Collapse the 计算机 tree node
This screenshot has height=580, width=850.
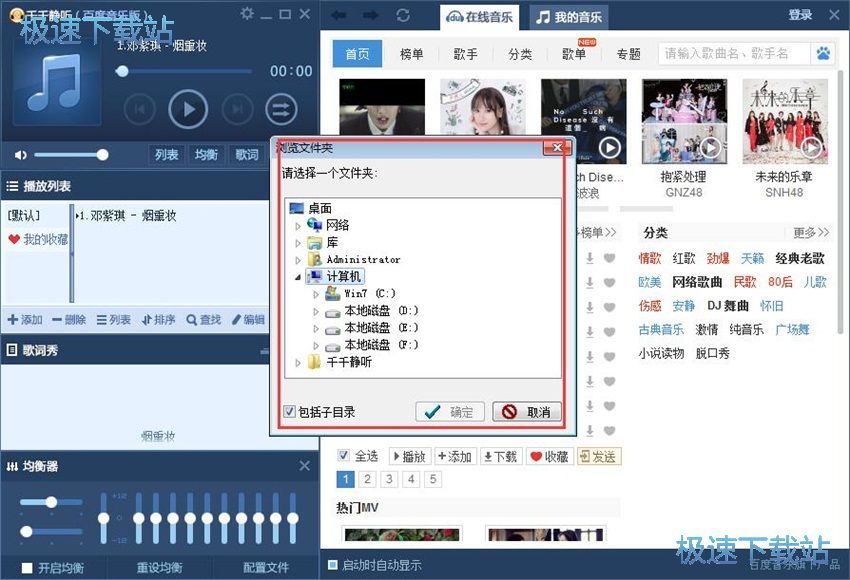tap(298, 277)
